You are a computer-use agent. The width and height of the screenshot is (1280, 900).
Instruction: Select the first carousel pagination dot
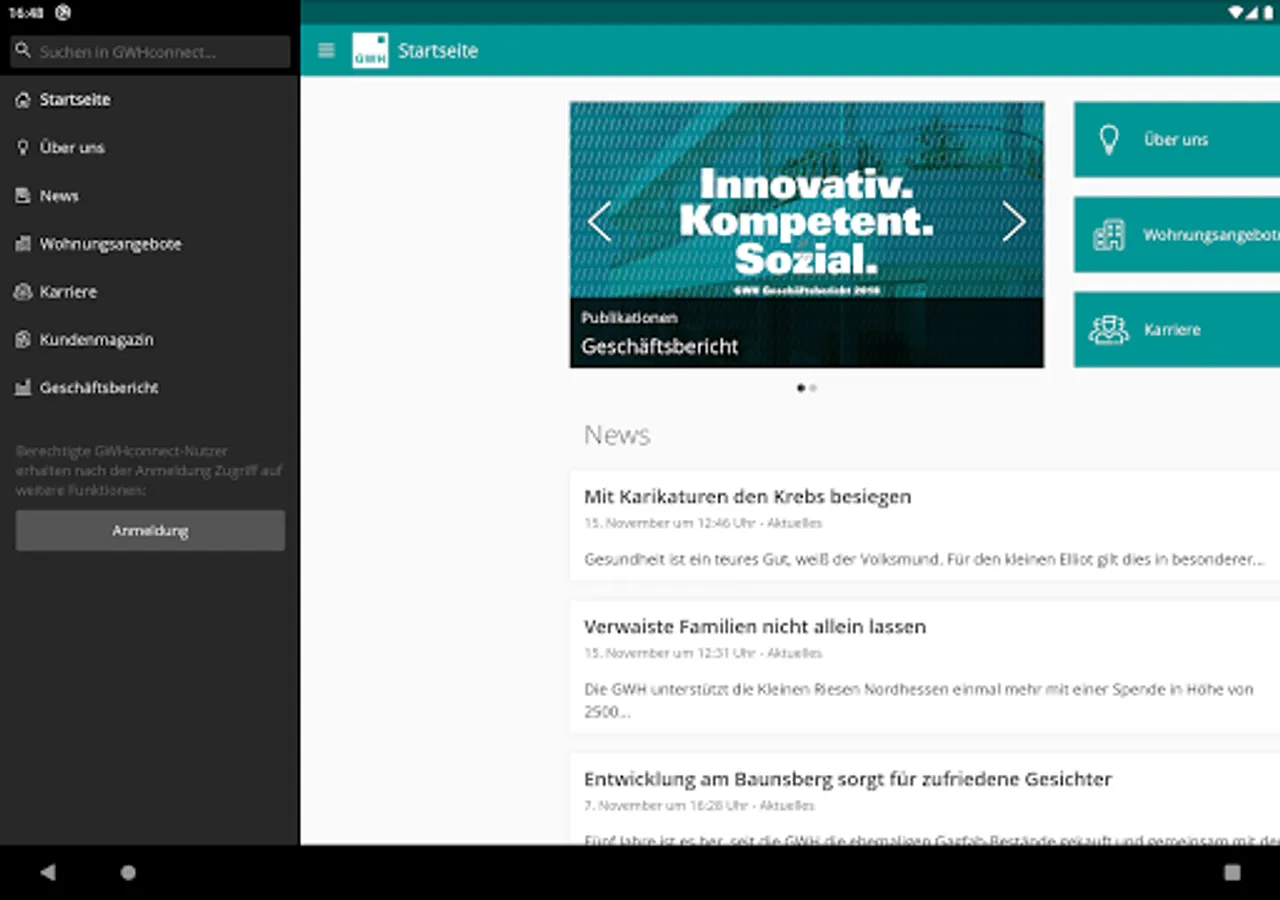[801, 388]
